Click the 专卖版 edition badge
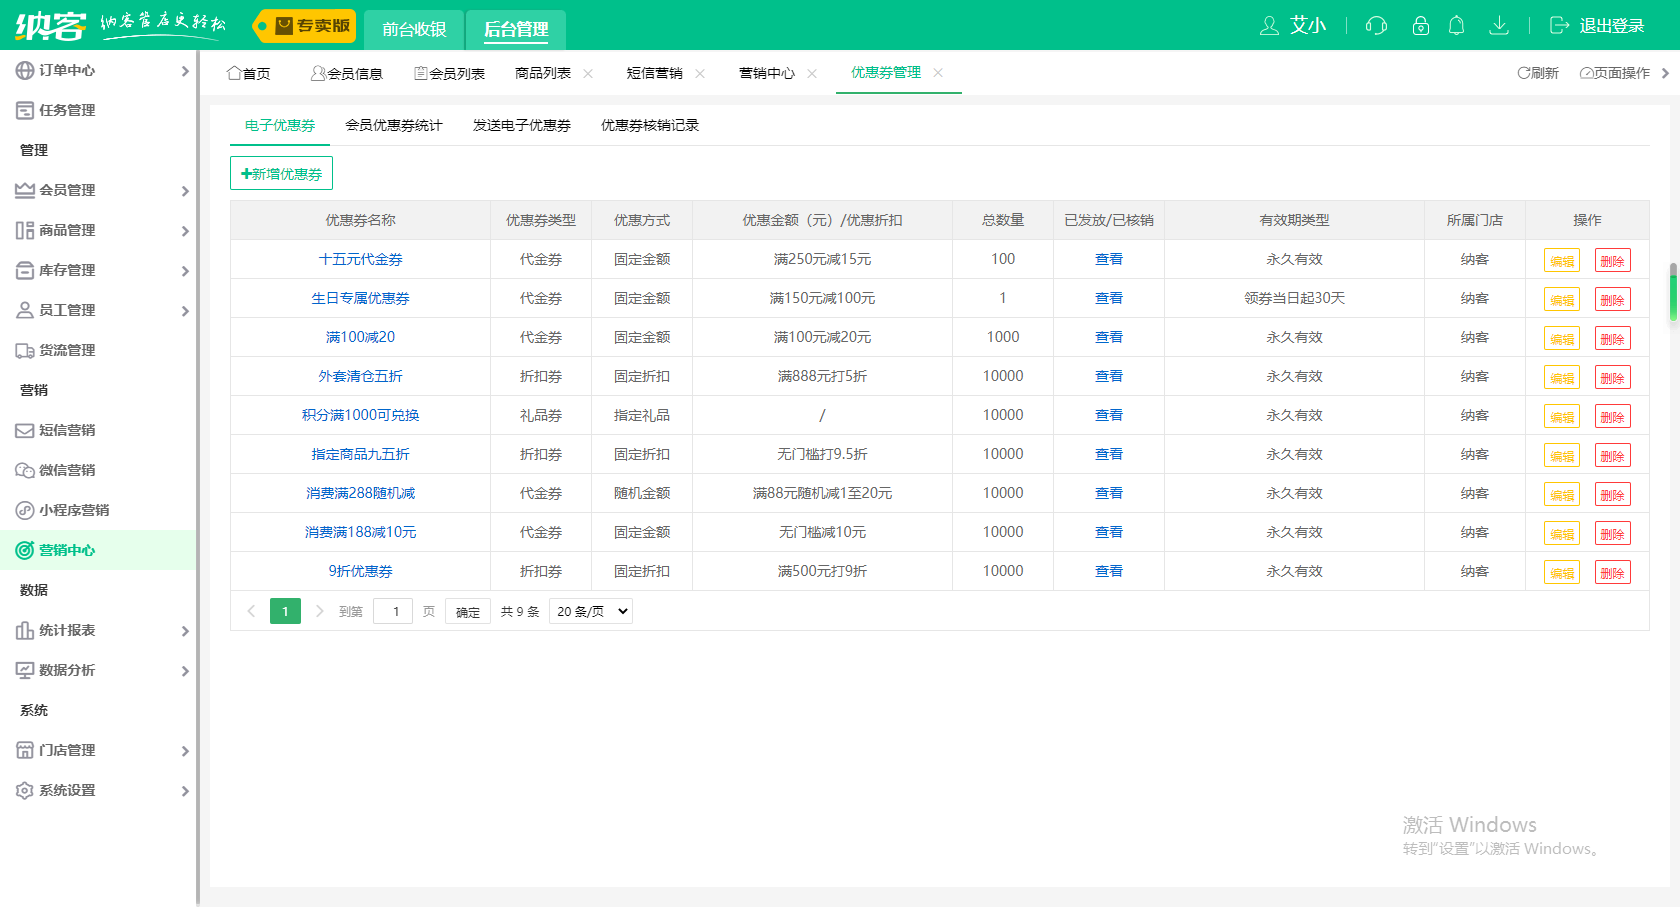The height and width of the screenshot is (907, 1680). (304, 26)
